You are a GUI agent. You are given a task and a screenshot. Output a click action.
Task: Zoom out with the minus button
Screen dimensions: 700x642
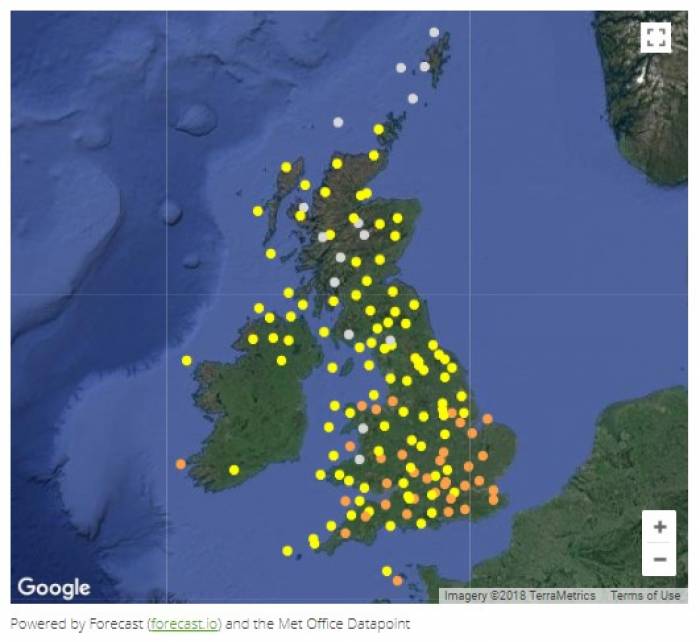click(659, 559)
